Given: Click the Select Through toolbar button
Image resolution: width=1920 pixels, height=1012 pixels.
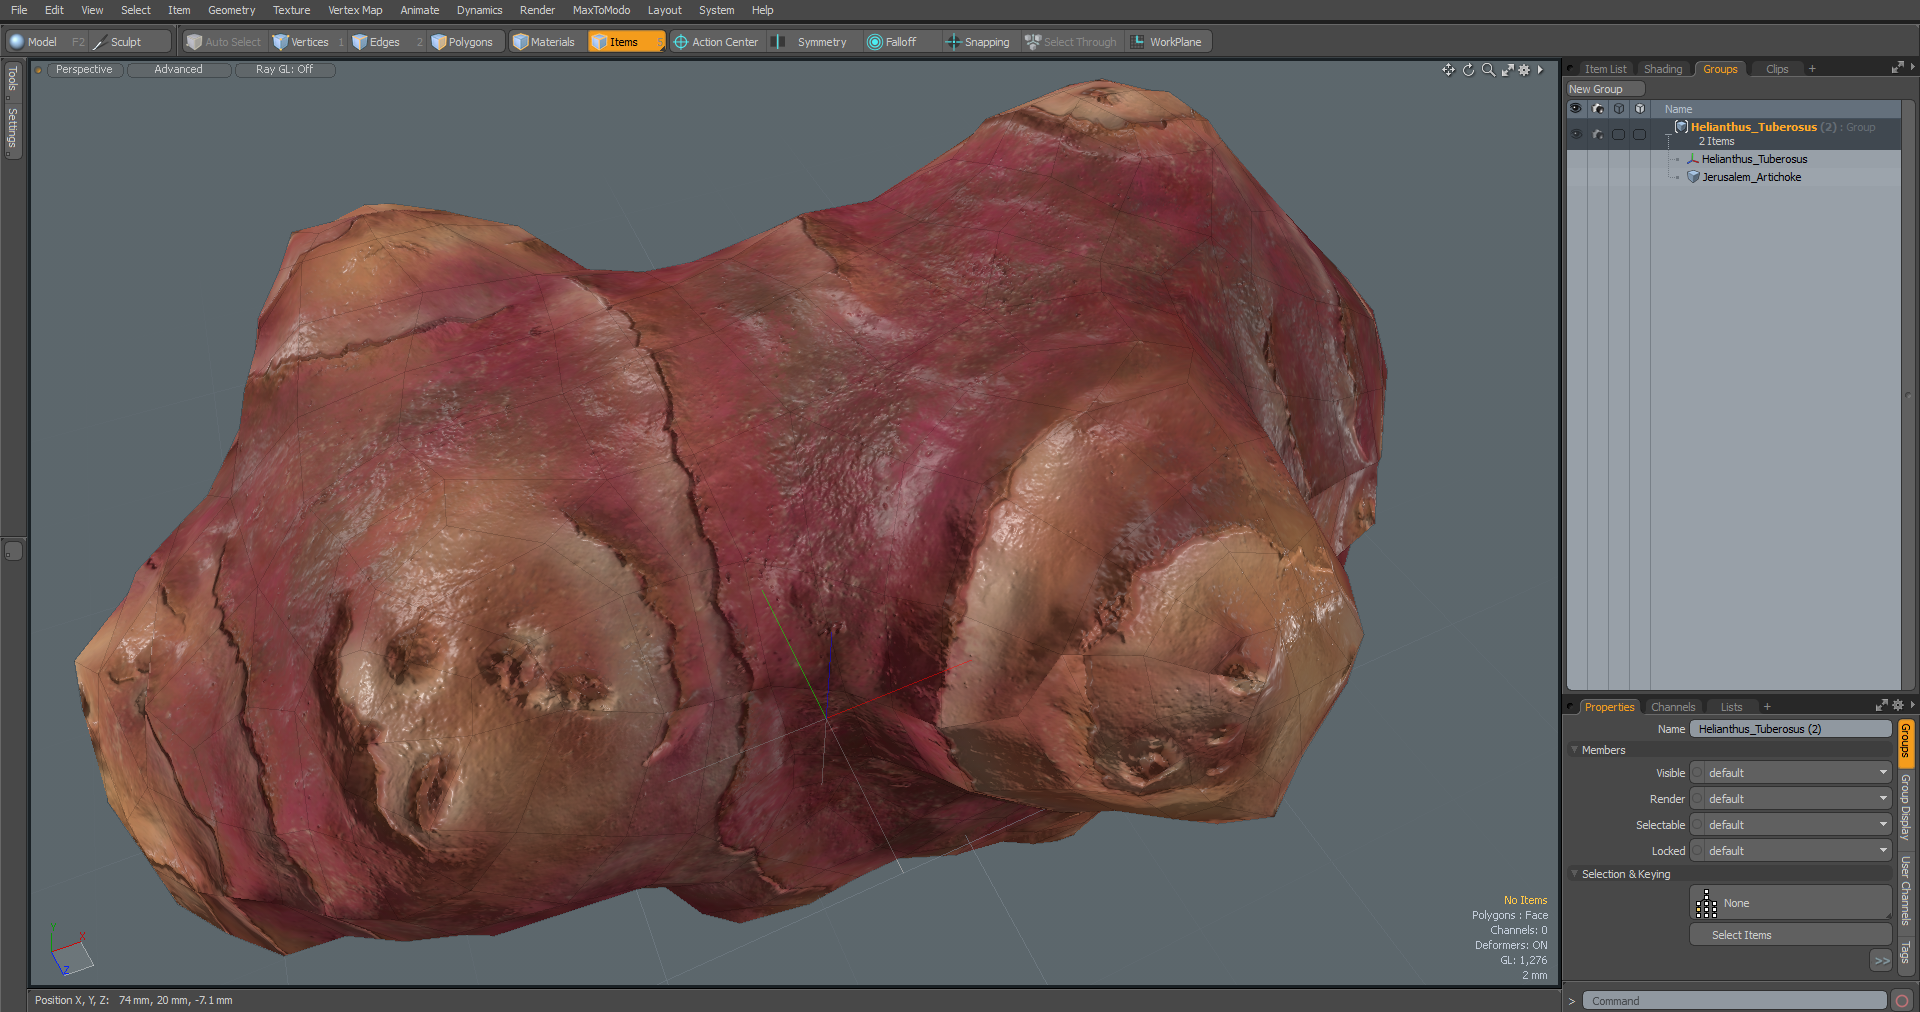Looking at the screenshot, I should coord(1071,42).
